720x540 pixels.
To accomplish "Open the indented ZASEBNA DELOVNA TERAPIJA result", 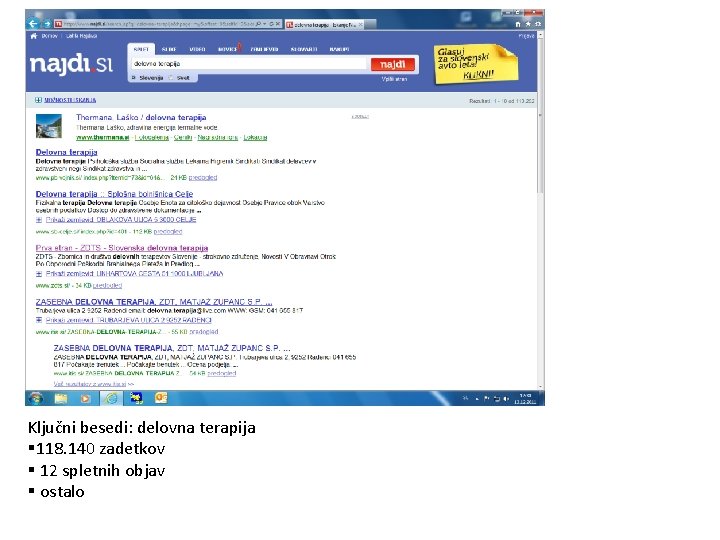I will (x=172, y=348).
